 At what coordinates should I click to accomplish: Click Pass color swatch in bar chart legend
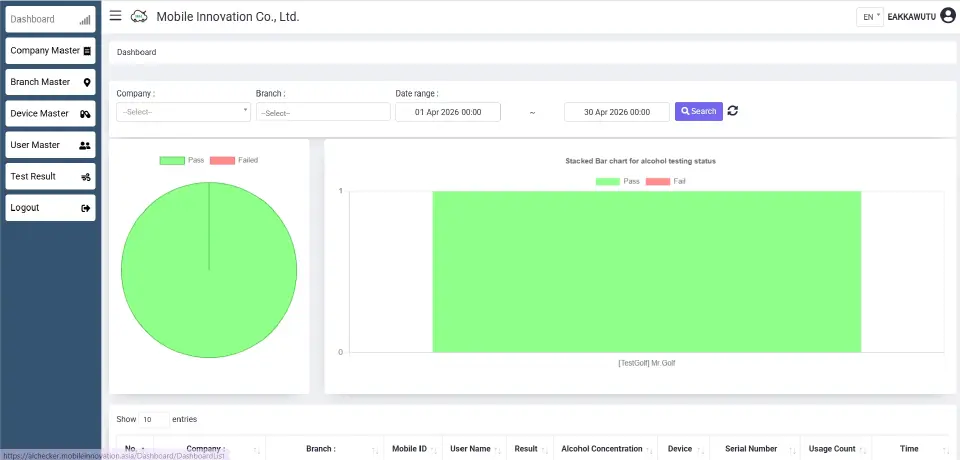pyautogui.click(x=608, y=181)
